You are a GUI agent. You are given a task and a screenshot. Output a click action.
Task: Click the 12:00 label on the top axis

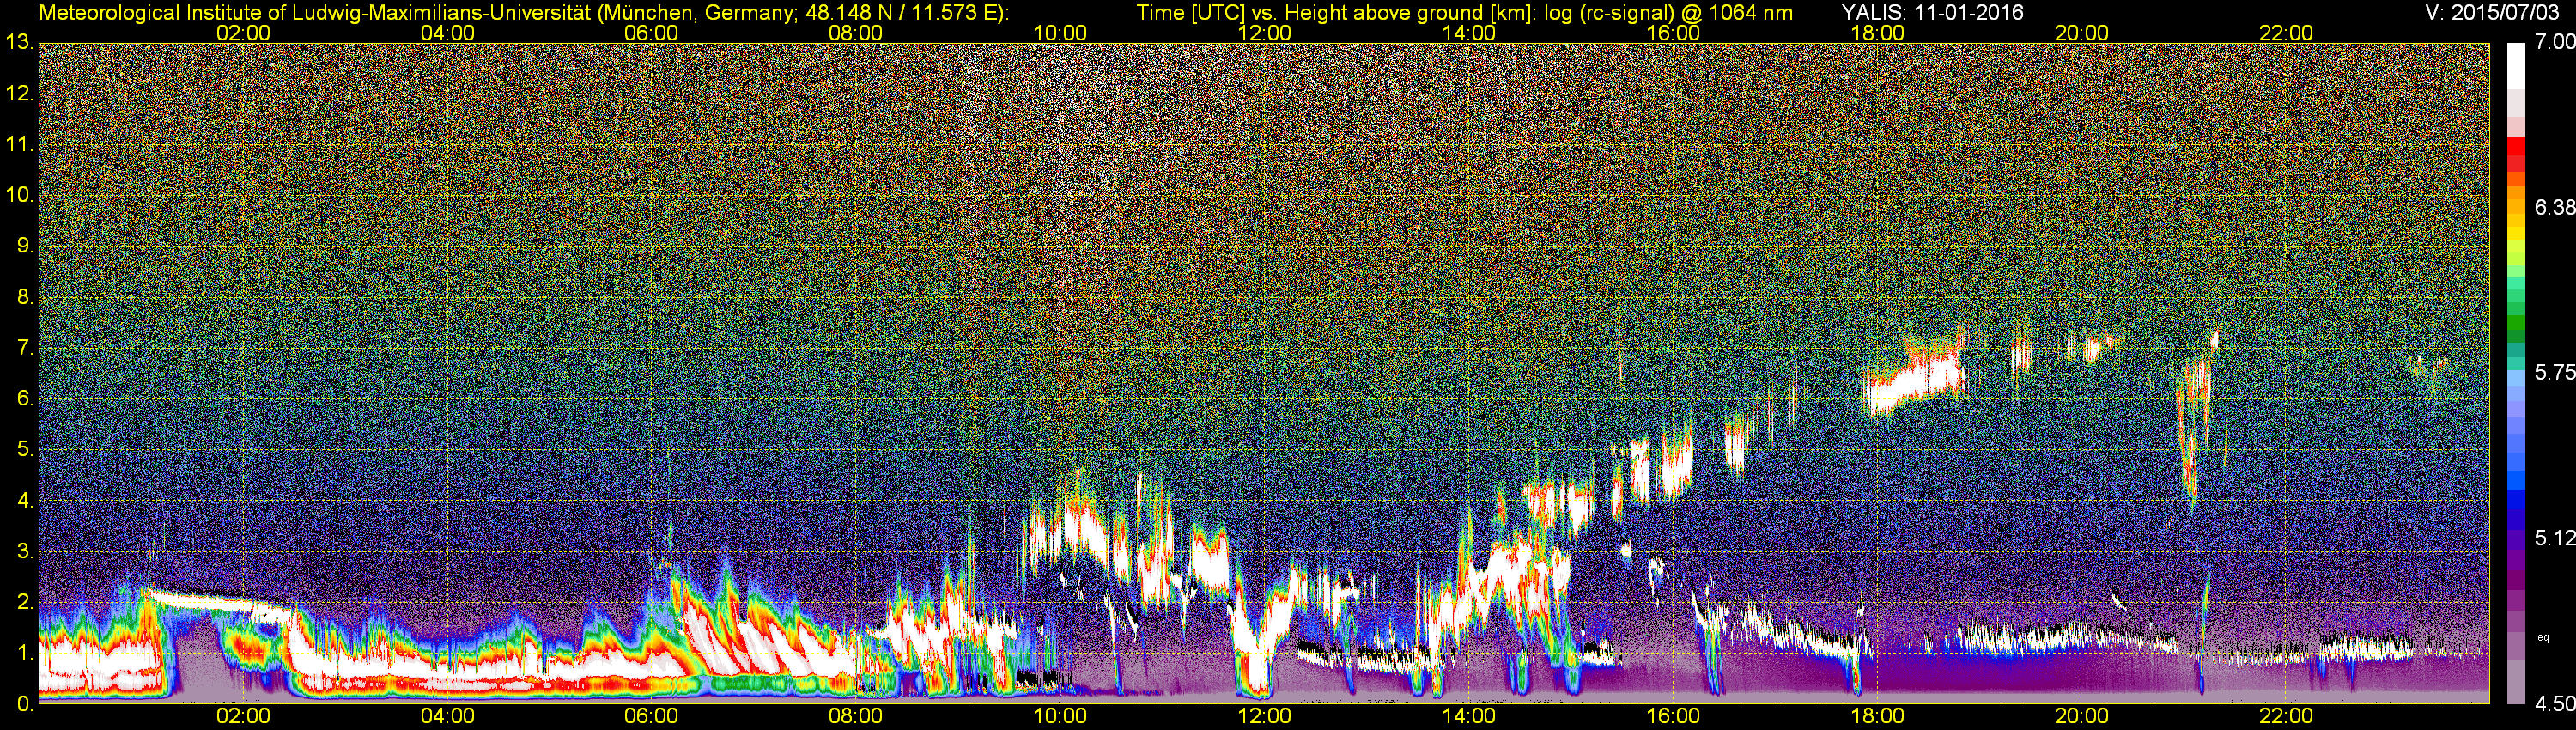(1264, 33)
